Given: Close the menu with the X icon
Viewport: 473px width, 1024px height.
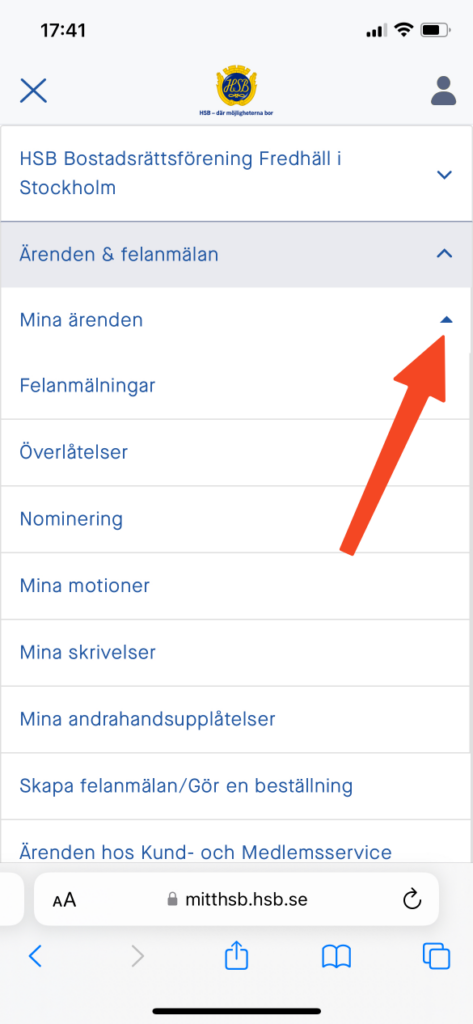Looking at the screenshot, I should coord(33,91).
